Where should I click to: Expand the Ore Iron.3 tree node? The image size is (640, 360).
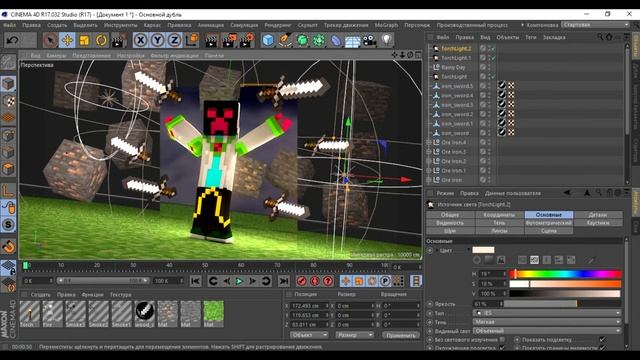[429, 152]
